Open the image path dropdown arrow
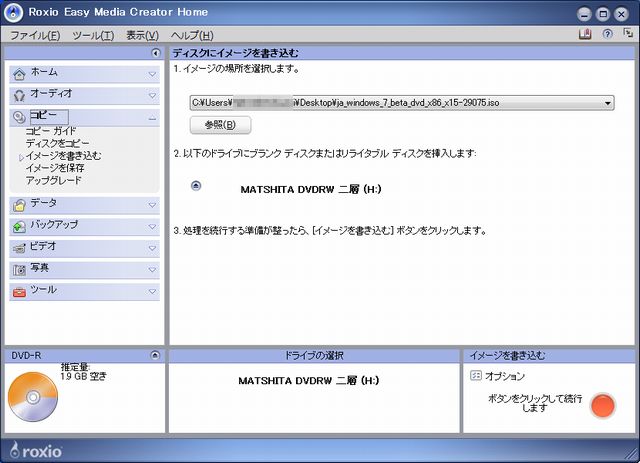This screenshot has height=463, width=640. [x=607, y=103]
